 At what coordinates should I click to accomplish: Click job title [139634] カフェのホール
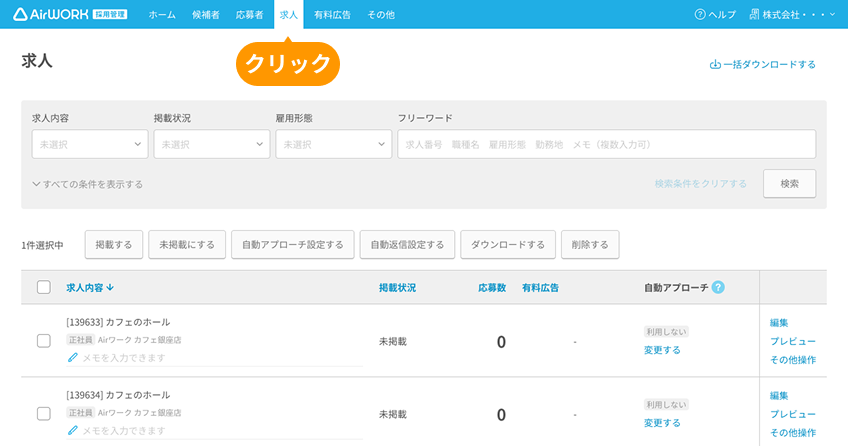point(118,395)
